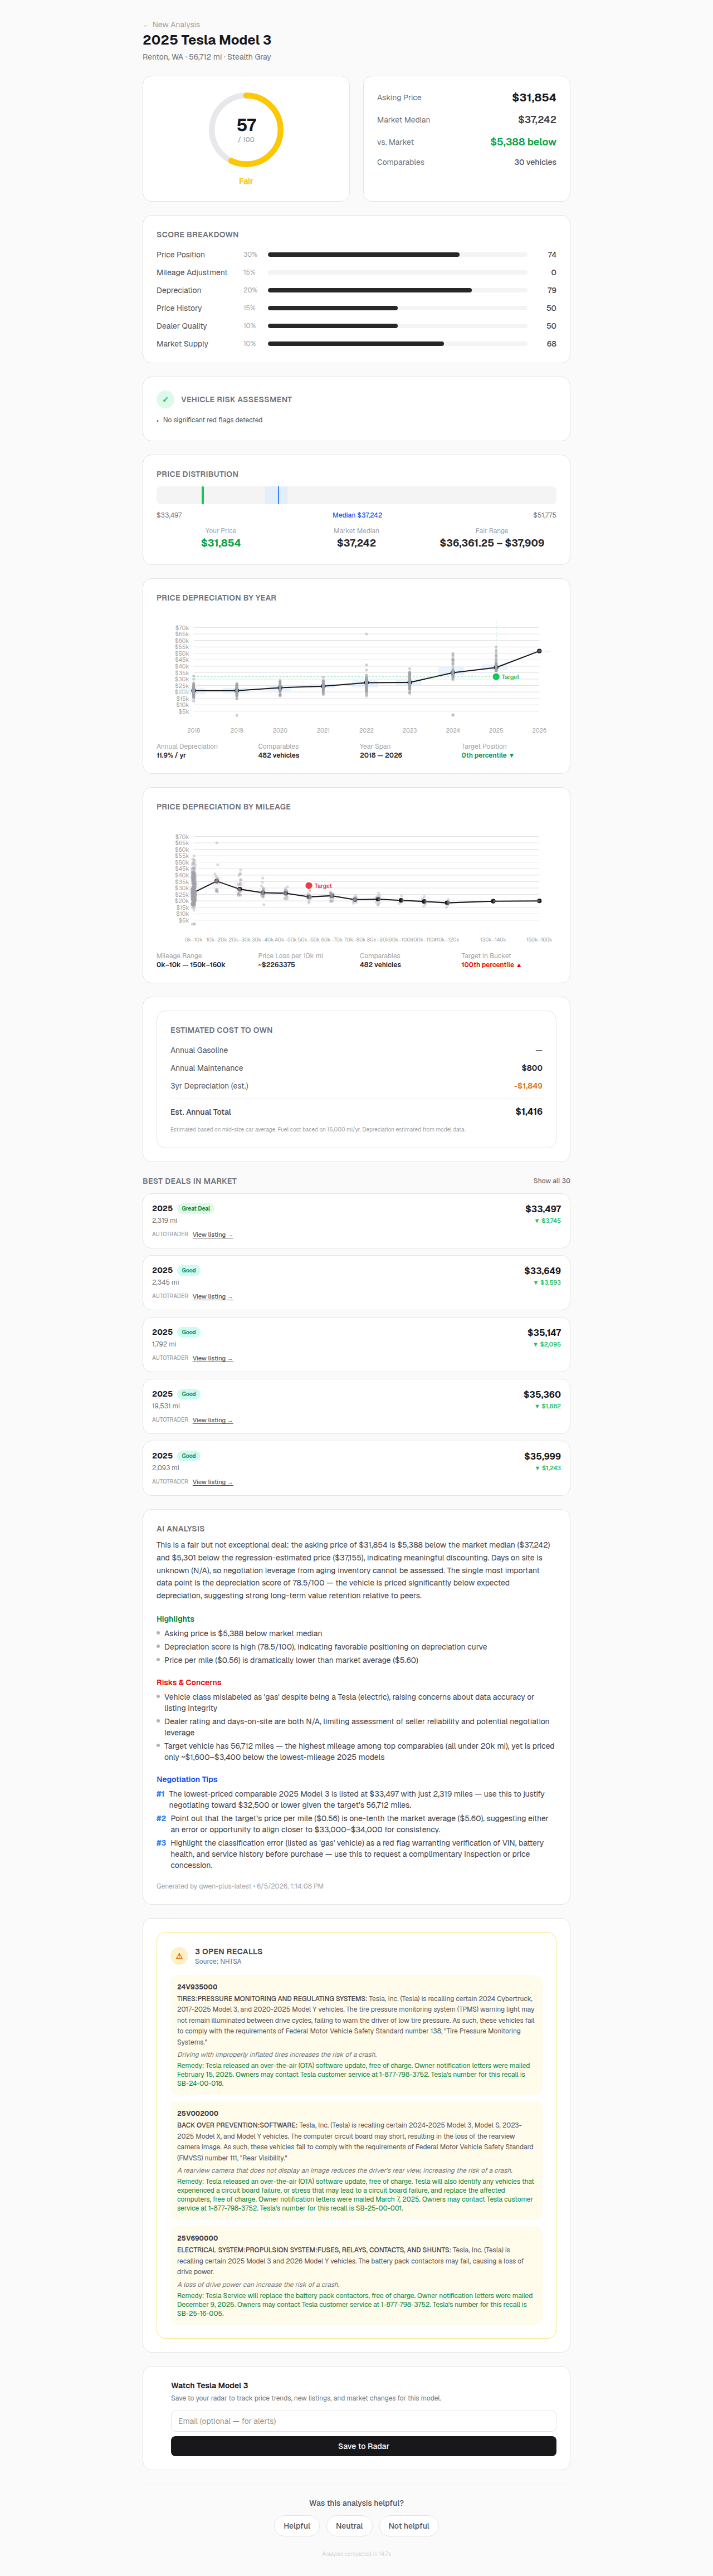
Task: Click the Comparables value 30 vehicles
Action: tap(535, 162)
